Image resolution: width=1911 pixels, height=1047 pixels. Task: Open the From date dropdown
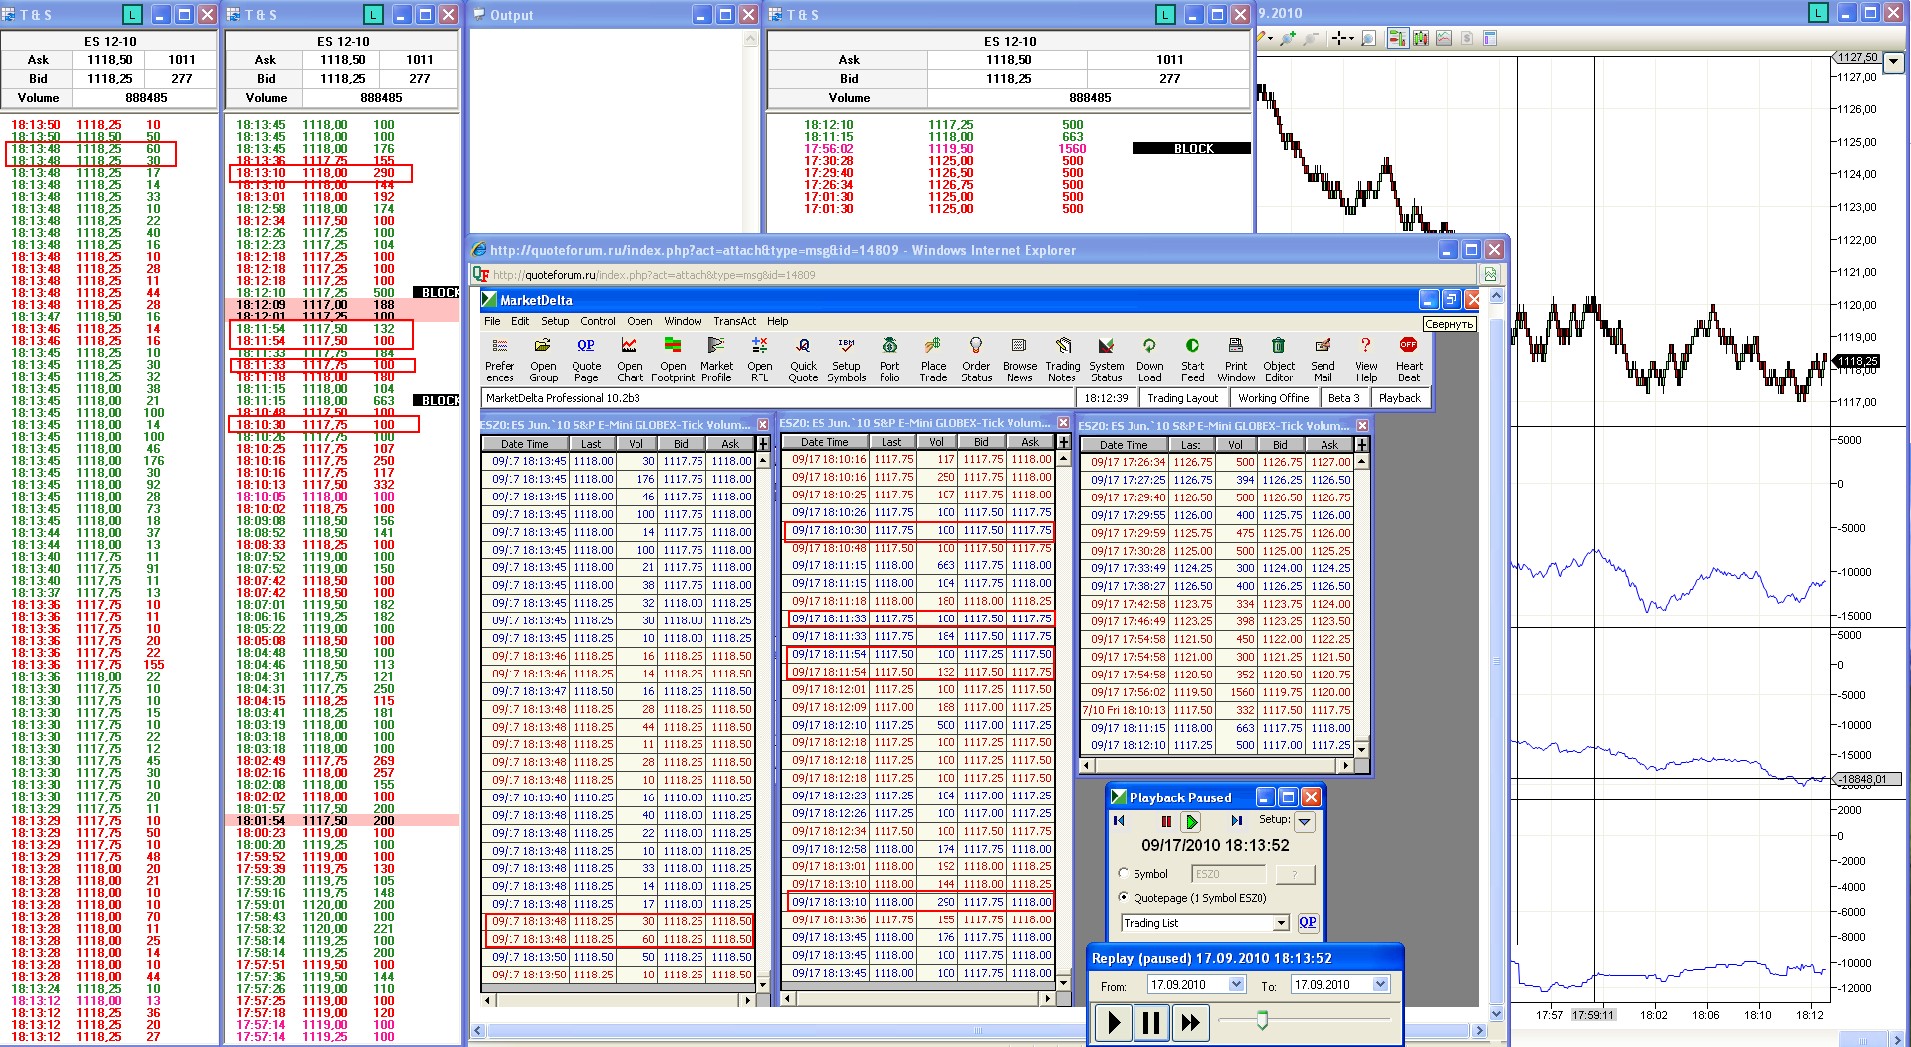tap(1236, 984)
